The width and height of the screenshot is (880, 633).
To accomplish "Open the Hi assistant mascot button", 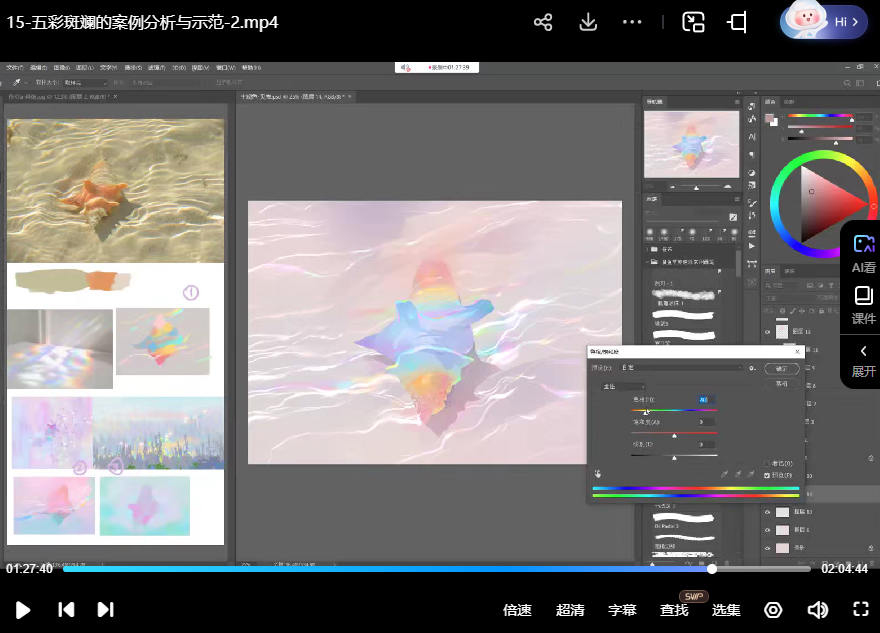I will click(x=823, y=21).
